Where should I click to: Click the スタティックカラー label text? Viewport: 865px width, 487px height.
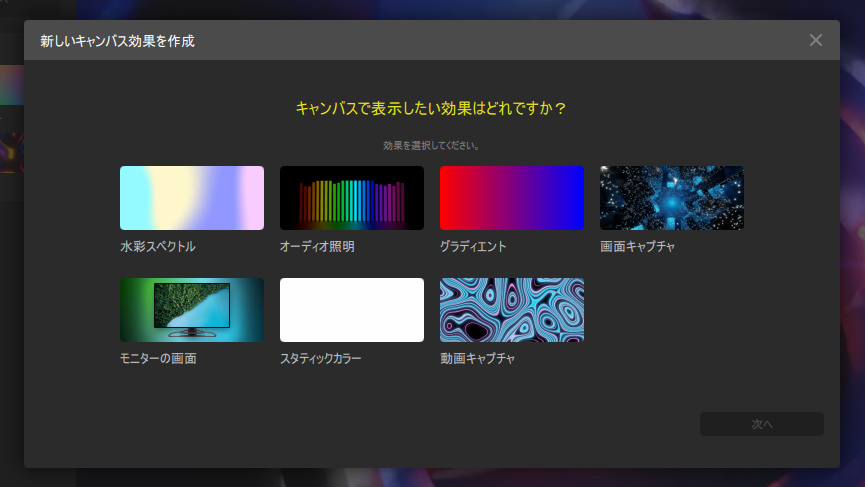coord(321,358)
